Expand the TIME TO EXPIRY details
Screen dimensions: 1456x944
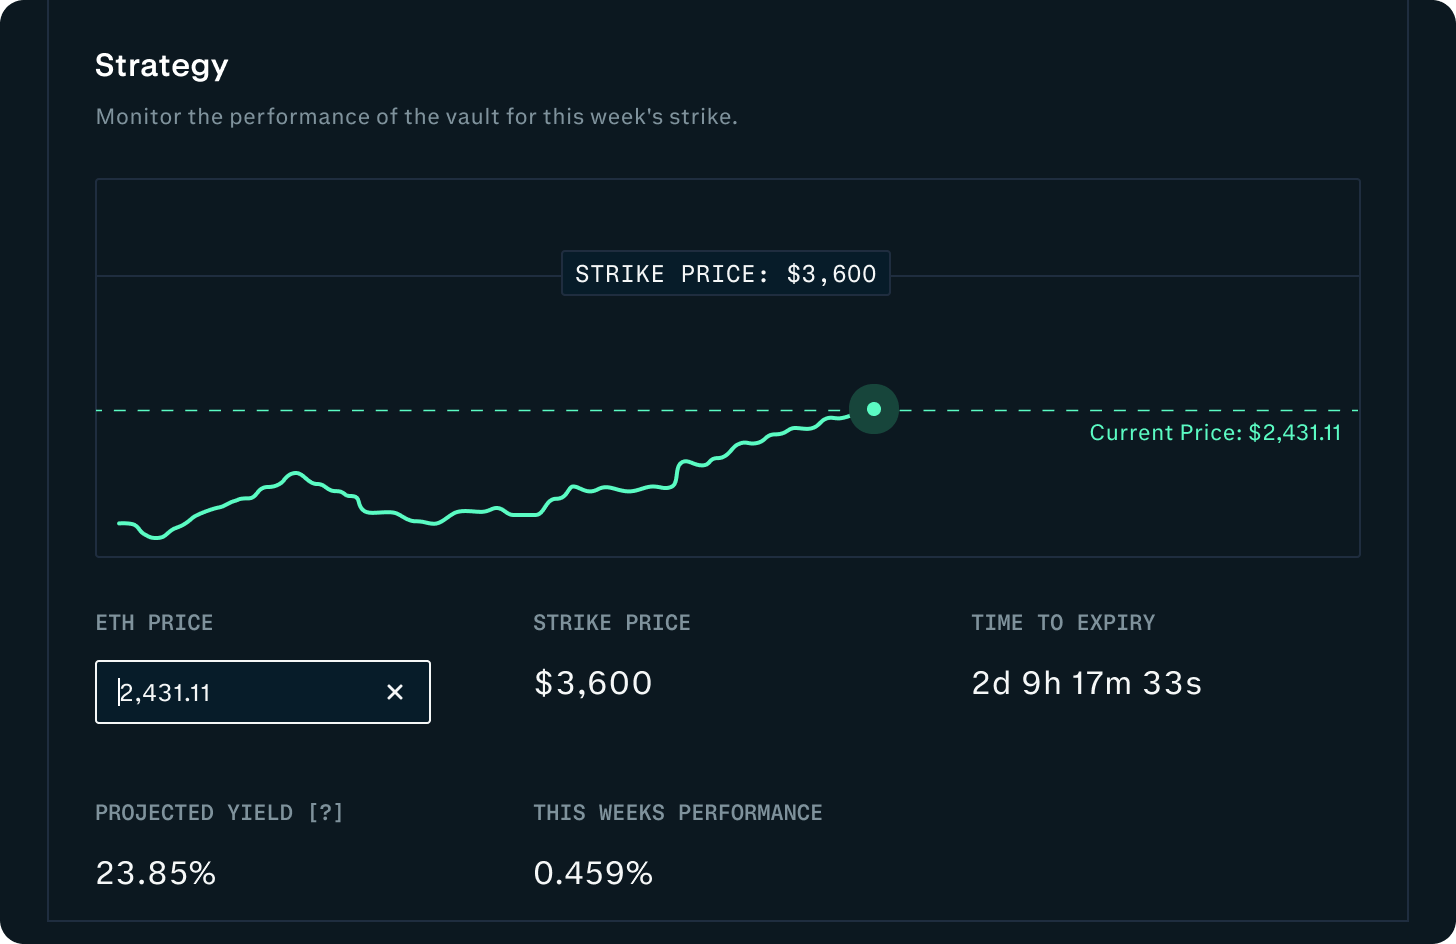1063,622
